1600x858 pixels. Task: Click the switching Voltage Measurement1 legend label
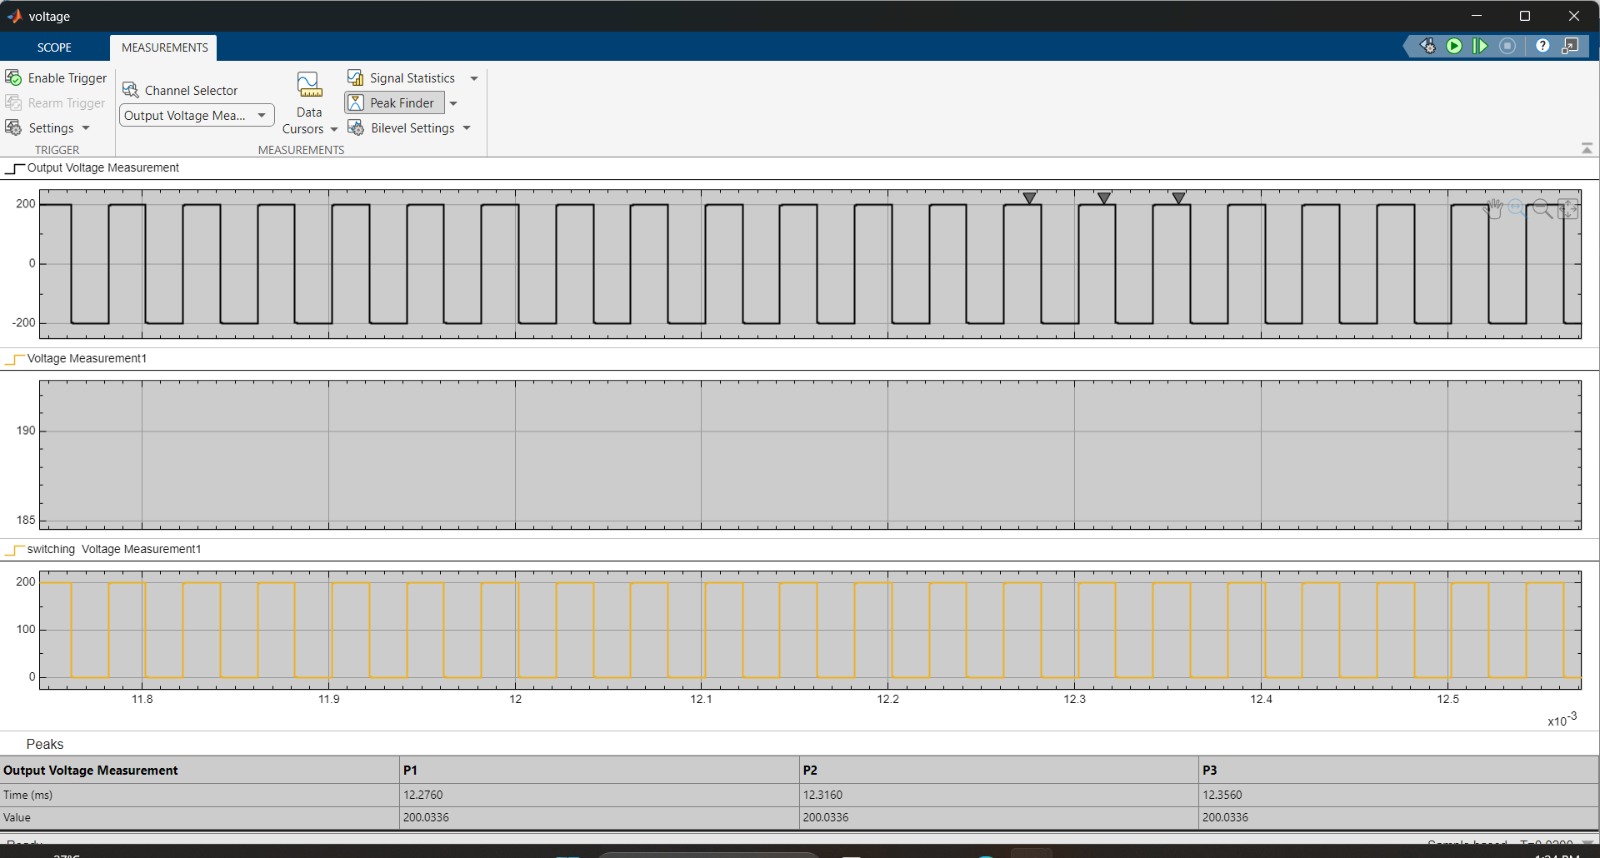[114, 549]
